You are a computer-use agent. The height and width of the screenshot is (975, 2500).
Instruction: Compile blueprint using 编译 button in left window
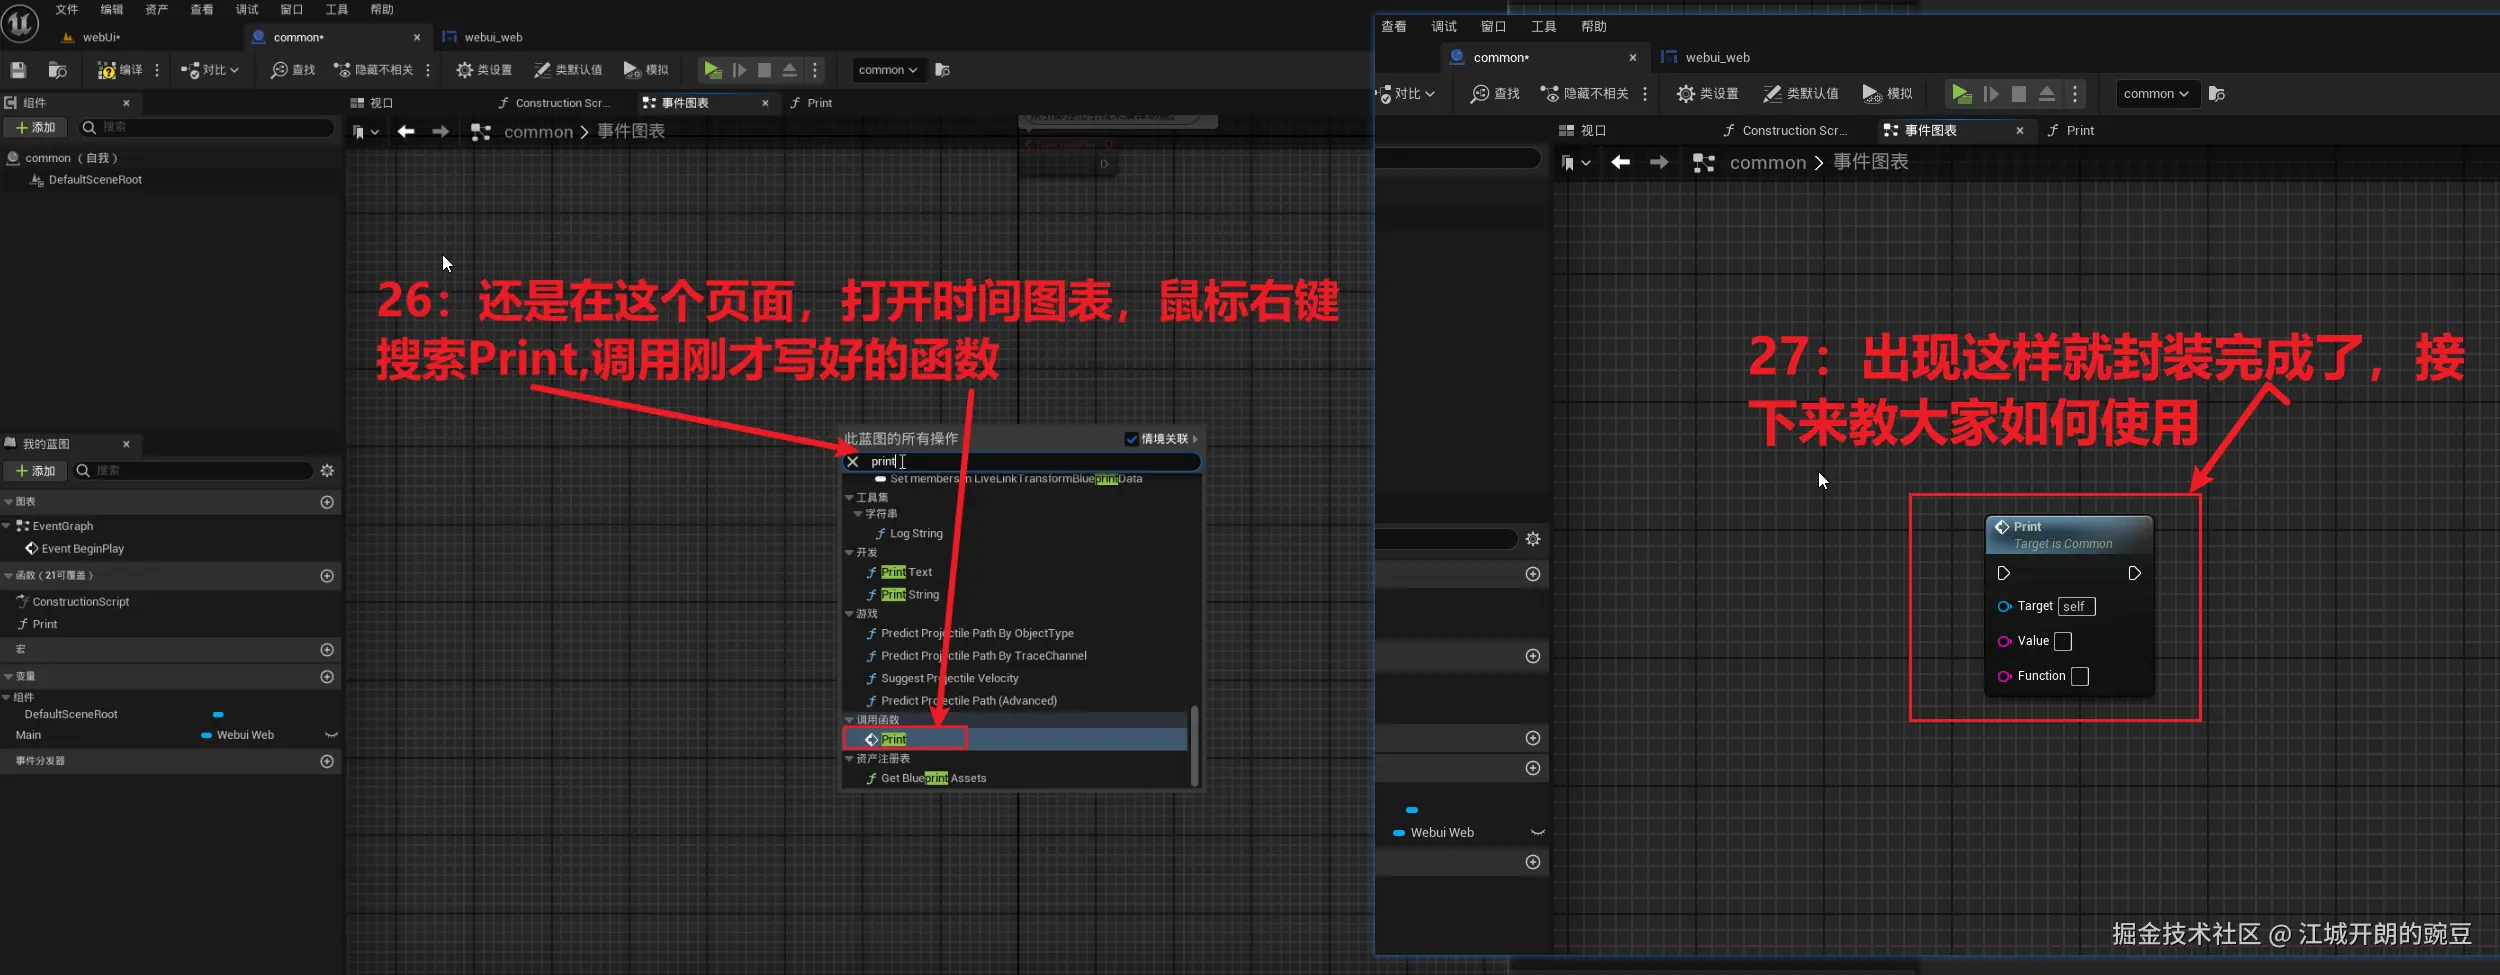pyautogui.click(x=120, y=70)
